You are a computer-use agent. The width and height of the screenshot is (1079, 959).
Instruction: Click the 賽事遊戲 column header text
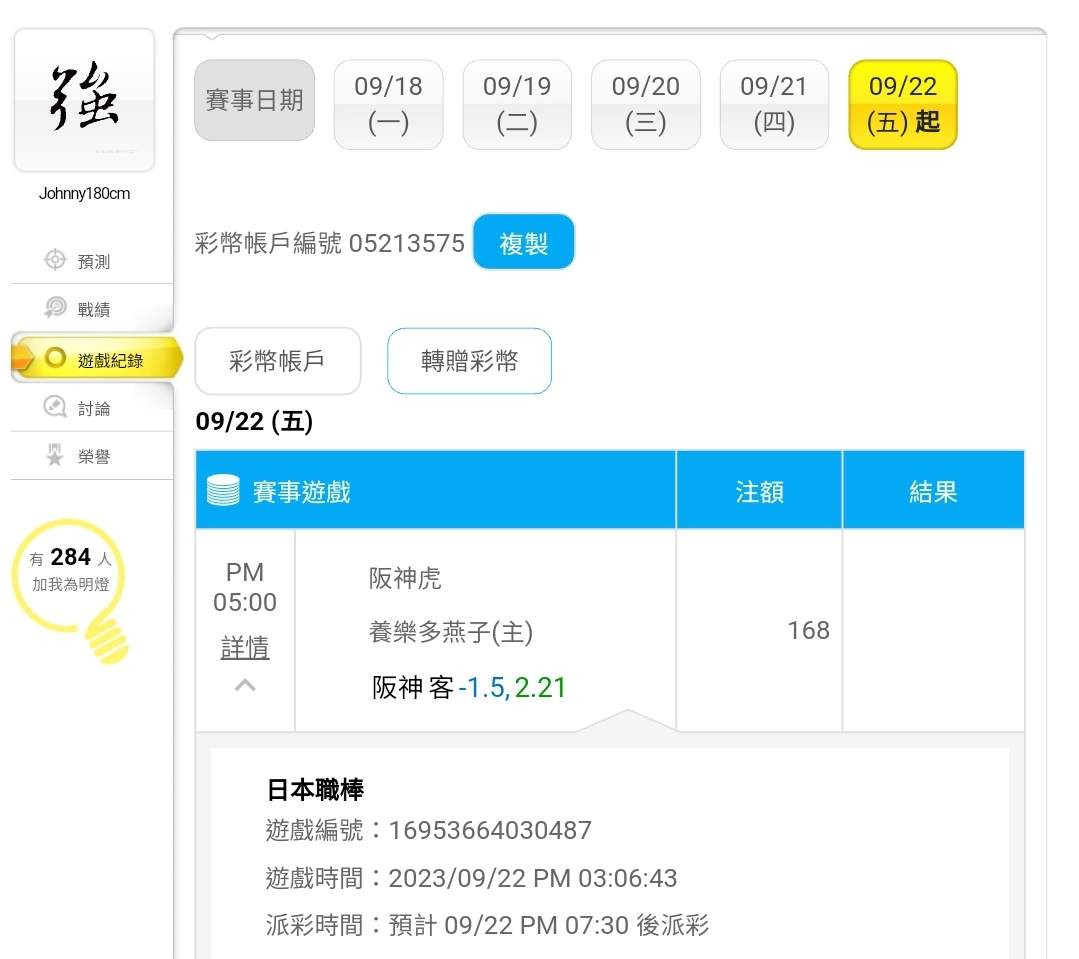point(301,491)
